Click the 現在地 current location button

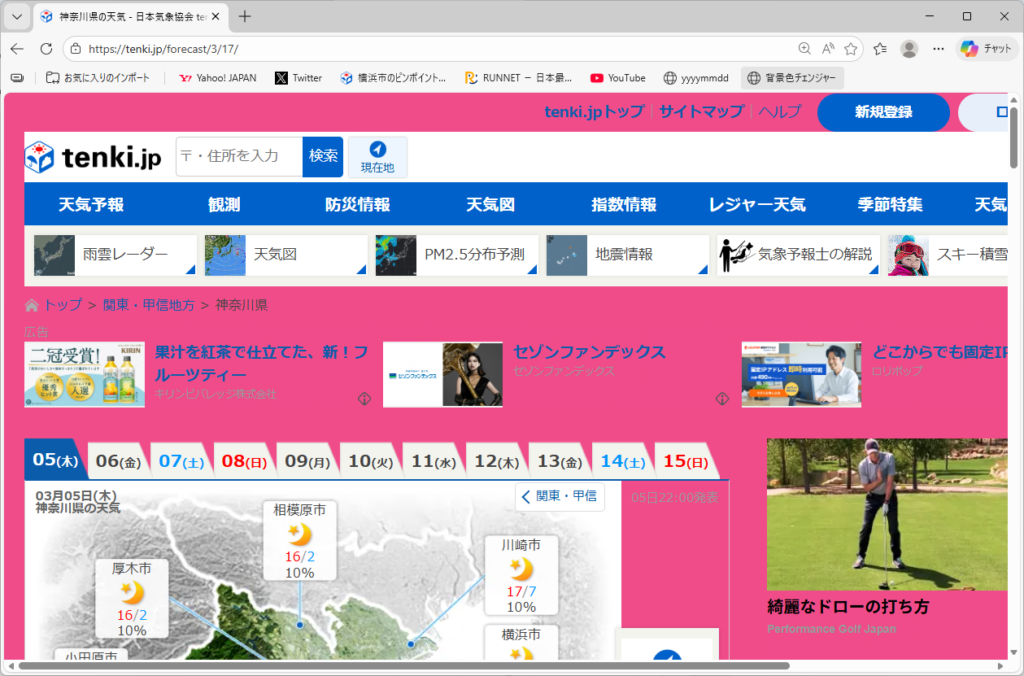pos(377,157)
